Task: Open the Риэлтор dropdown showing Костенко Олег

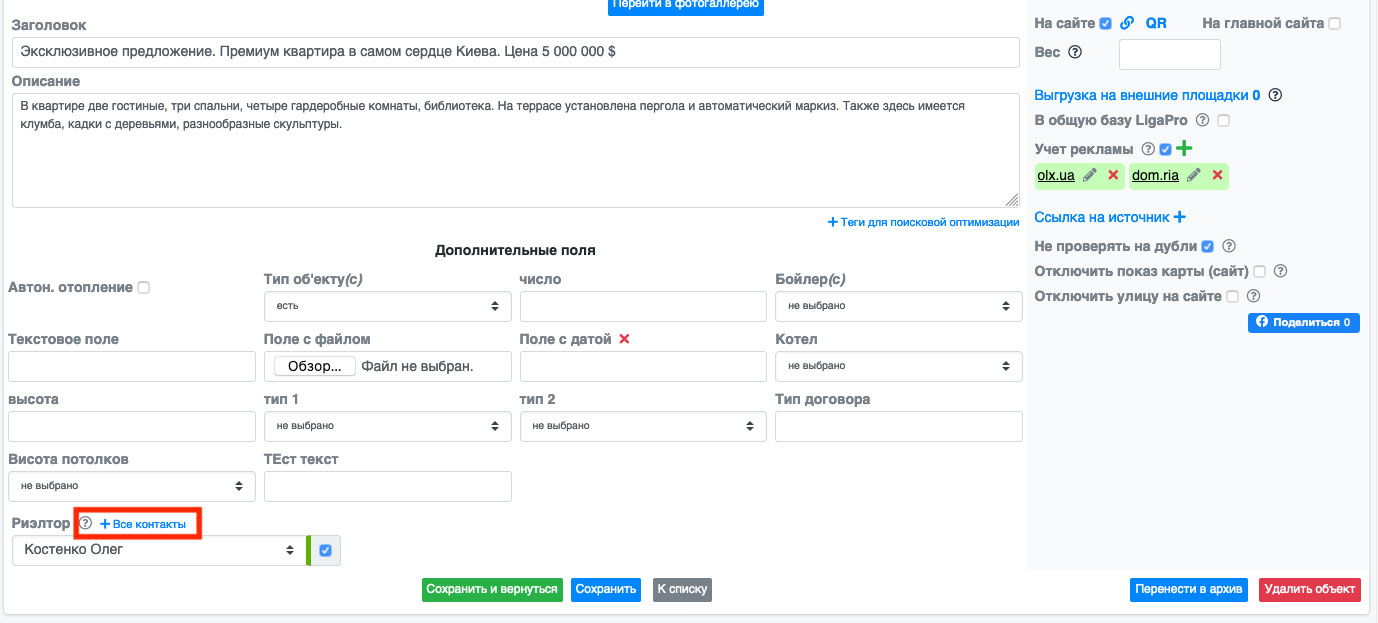Action: (159, 550)
